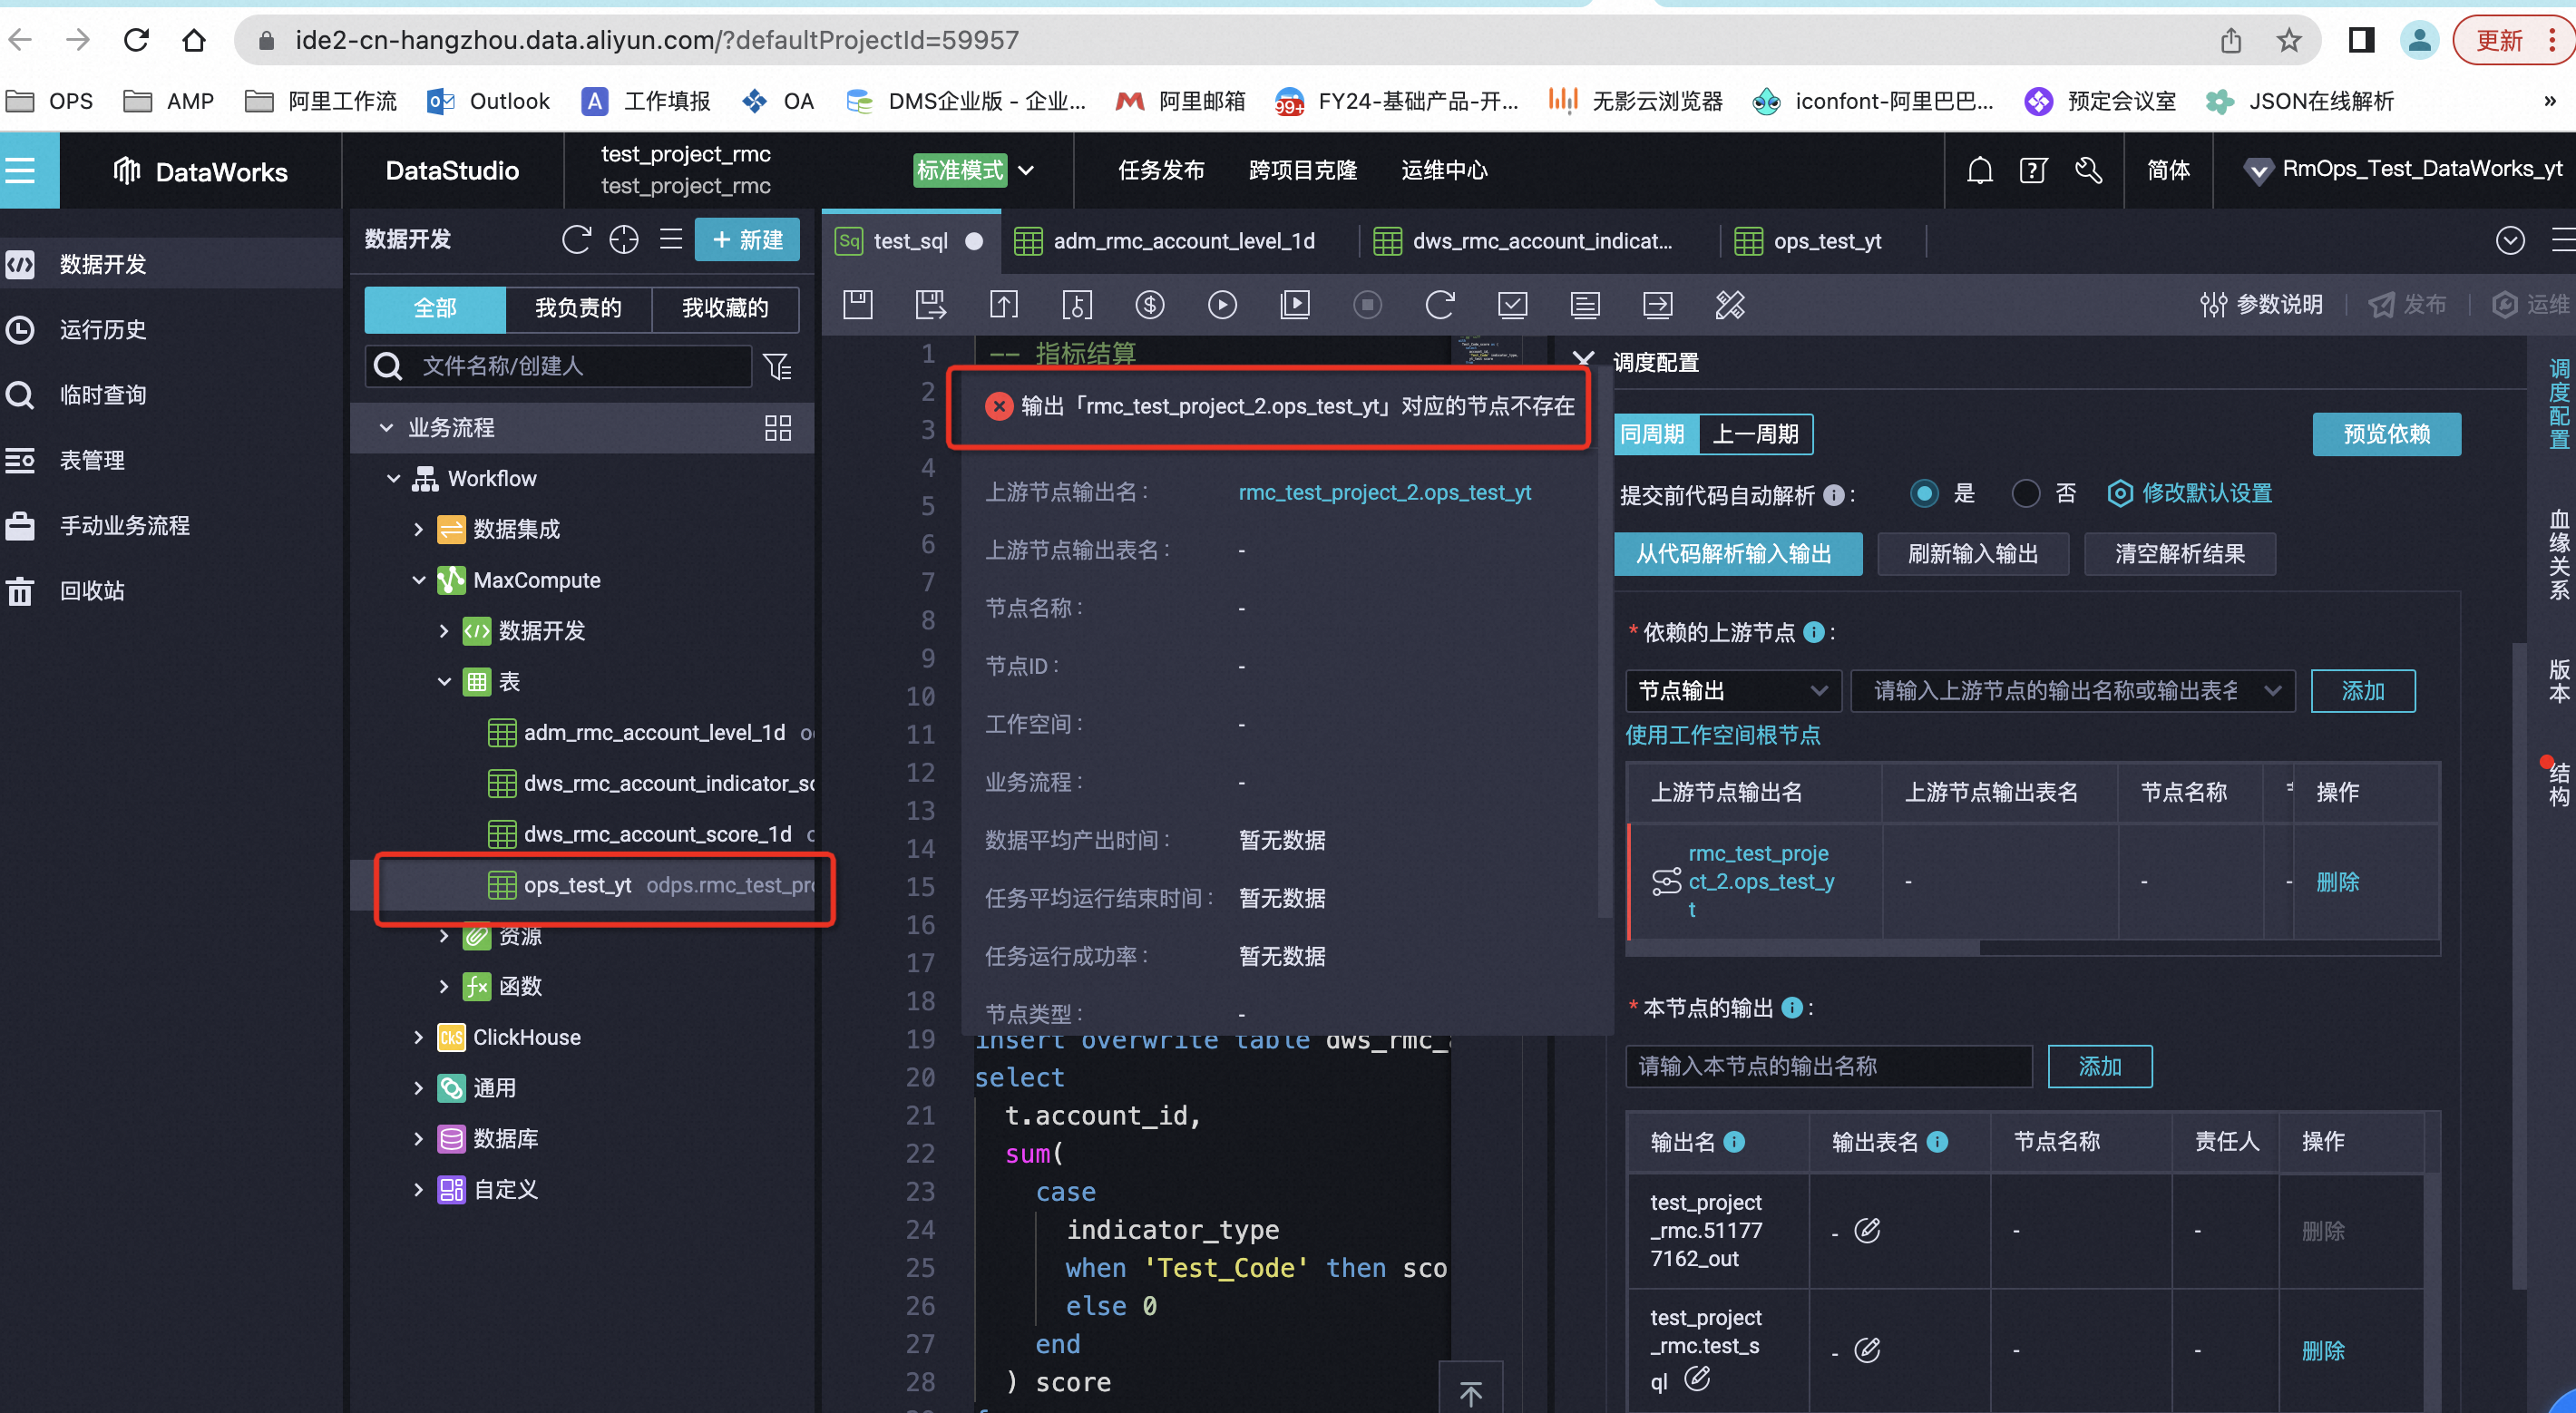Click the Run play icon
The height and width of the screenshot is (1413, 2576).
(1222, 305)
